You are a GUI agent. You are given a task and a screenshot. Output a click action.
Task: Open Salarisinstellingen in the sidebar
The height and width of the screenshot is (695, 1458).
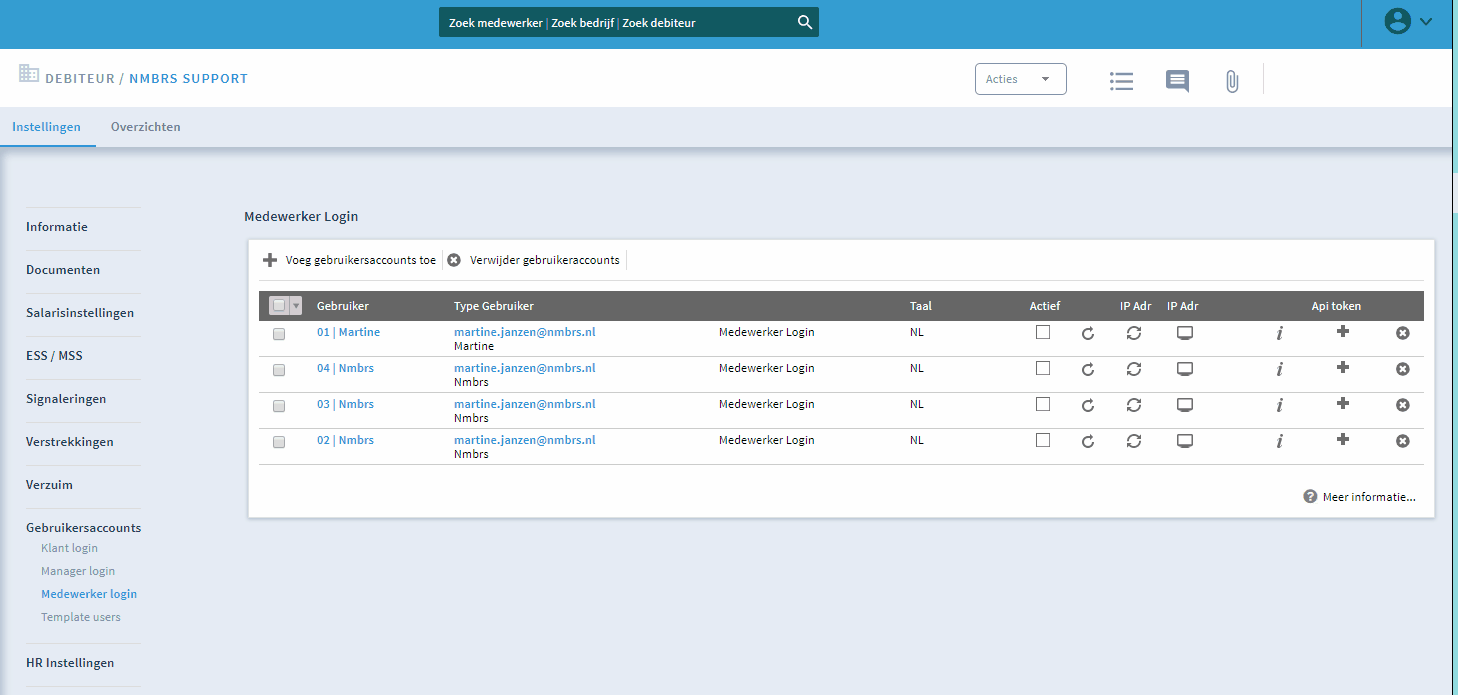point(80,313)
